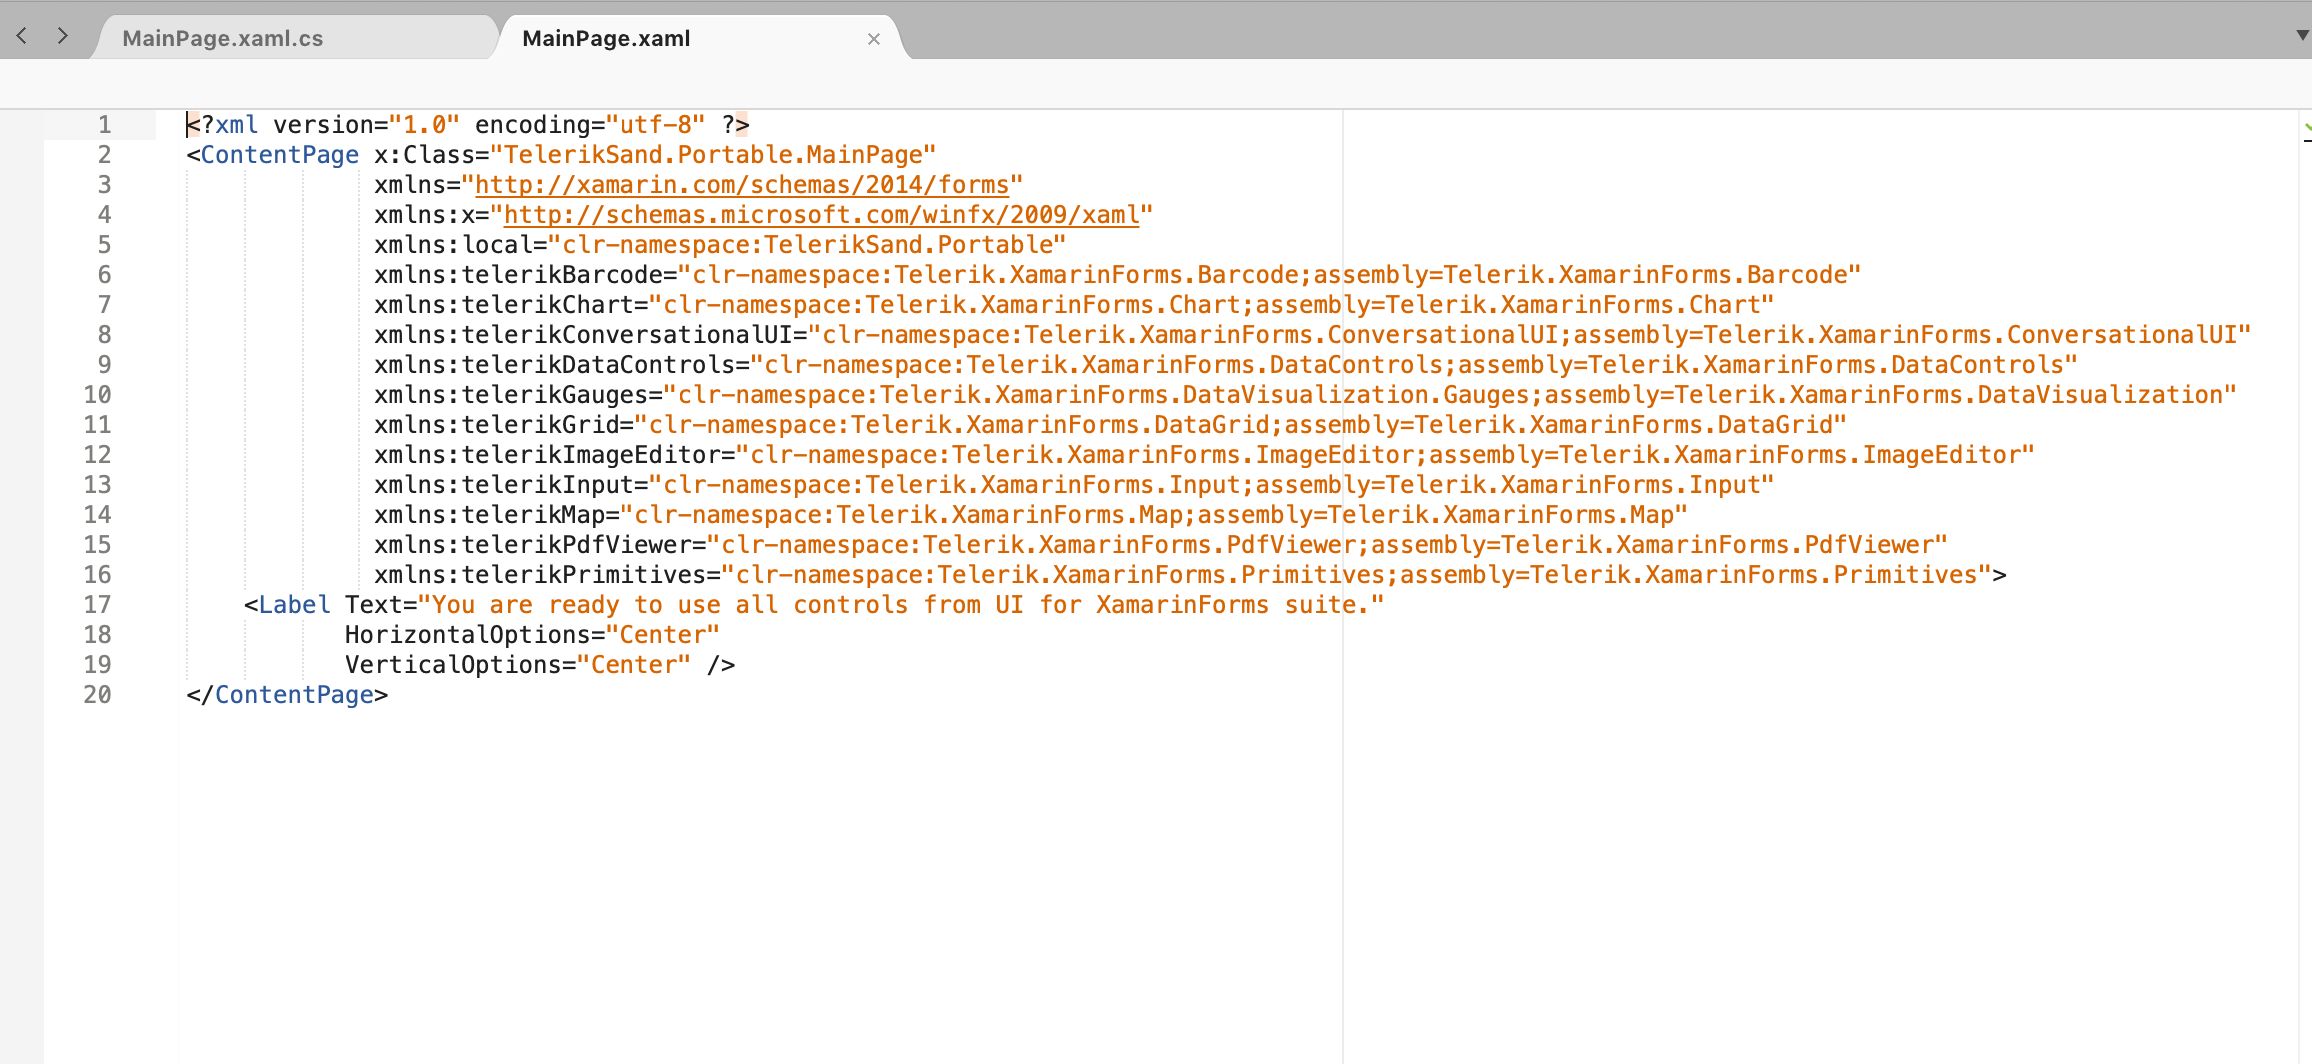Click line number 8 in the gutter
Image resolution: width=2312 pixels, height=1064 pixels.
coord(104,335)
